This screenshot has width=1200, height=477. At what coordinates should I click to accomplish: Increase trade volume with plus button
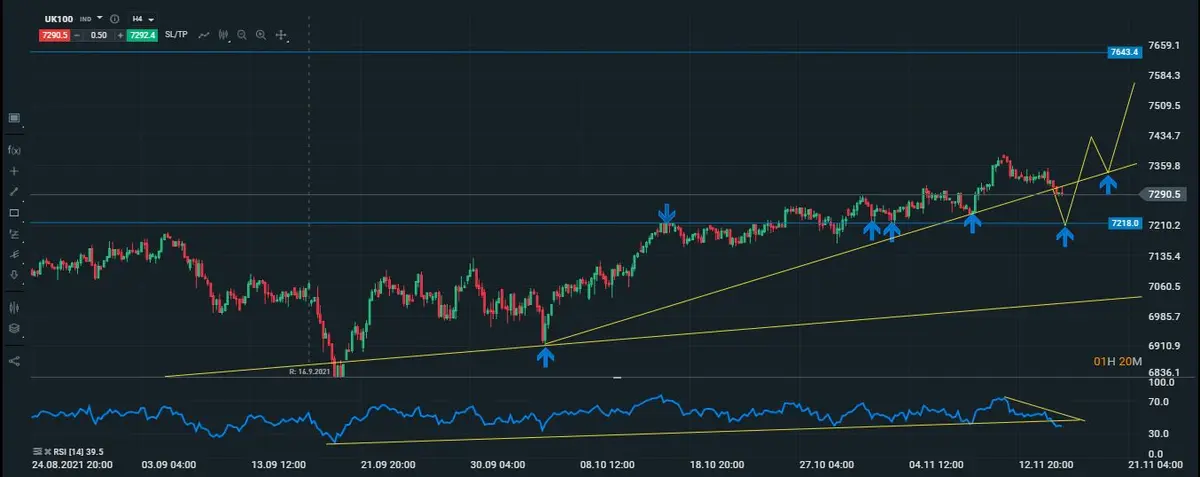pyautogui.click(x=121, y=35)
